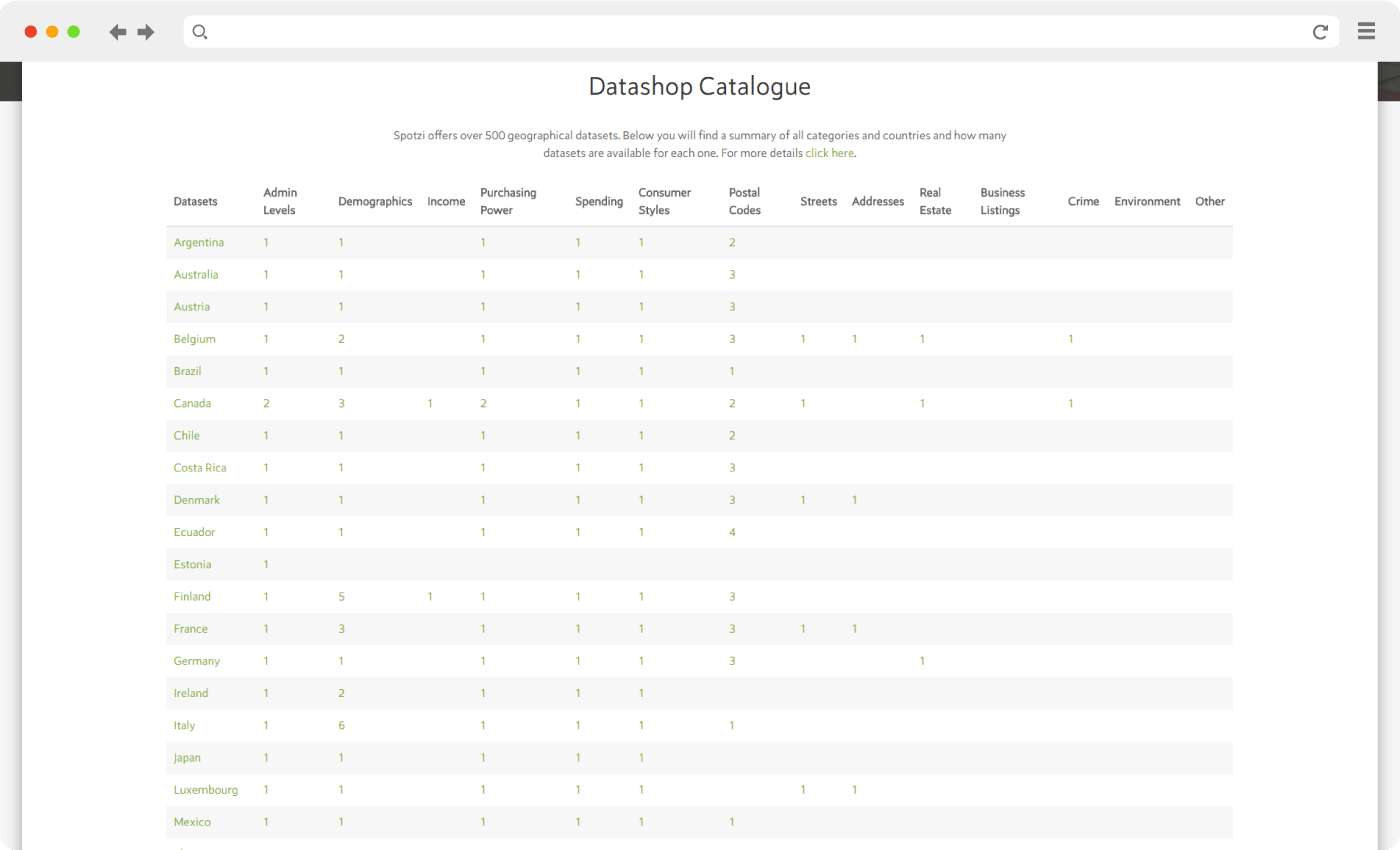
Task: Click France's Demographics value 3
Action: 341,629
